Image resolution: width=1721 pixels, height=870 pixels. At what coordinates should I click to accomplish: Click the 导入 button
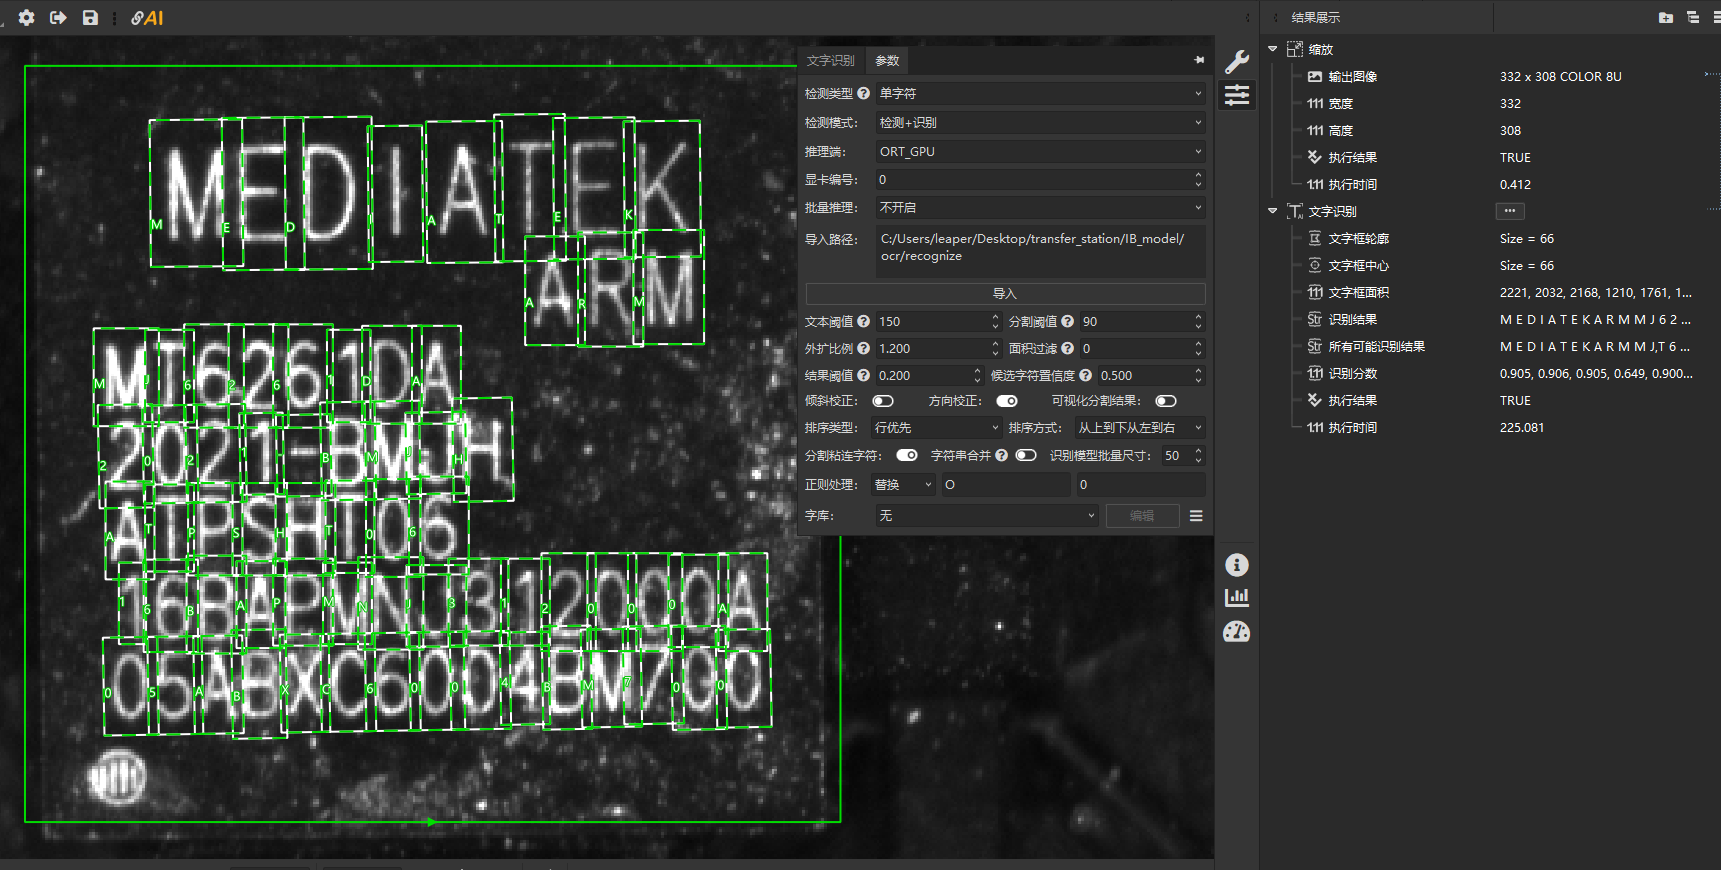click(1005, 294)
